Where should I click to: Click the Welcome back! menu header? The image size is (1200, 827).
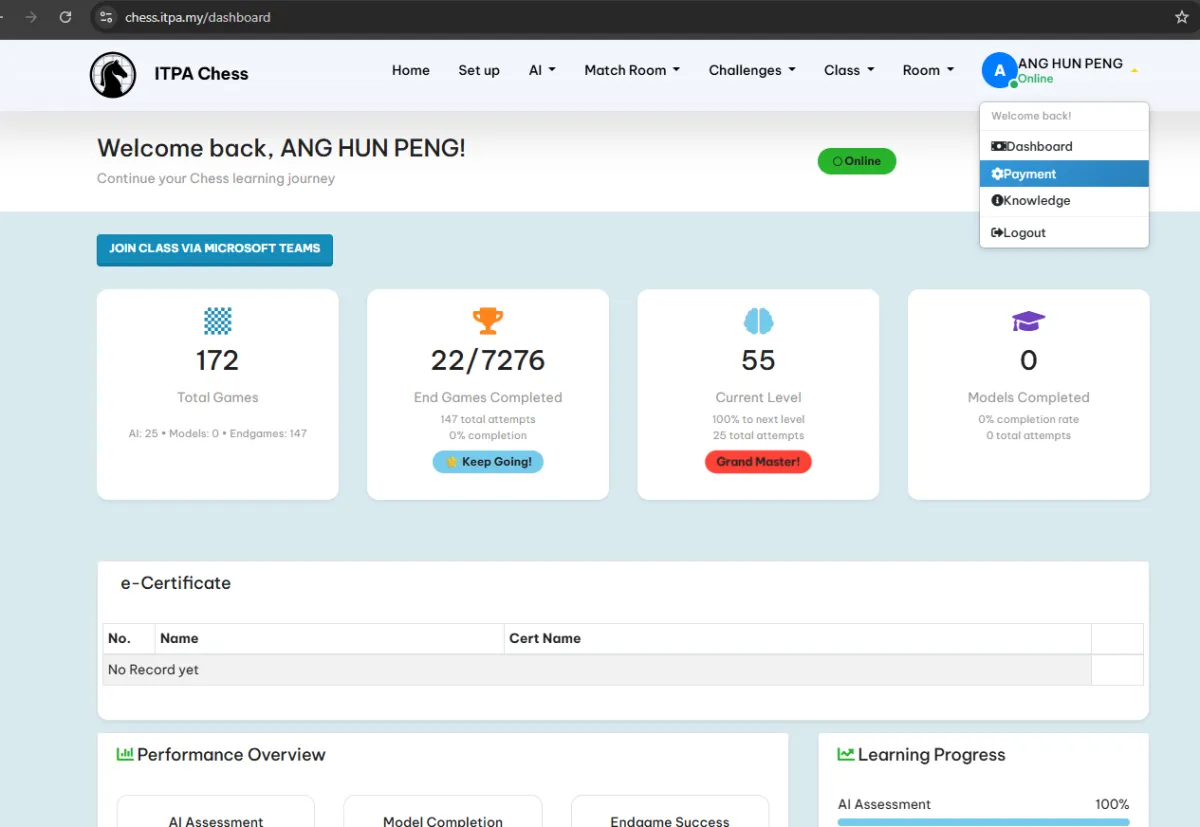point(1031,116)
